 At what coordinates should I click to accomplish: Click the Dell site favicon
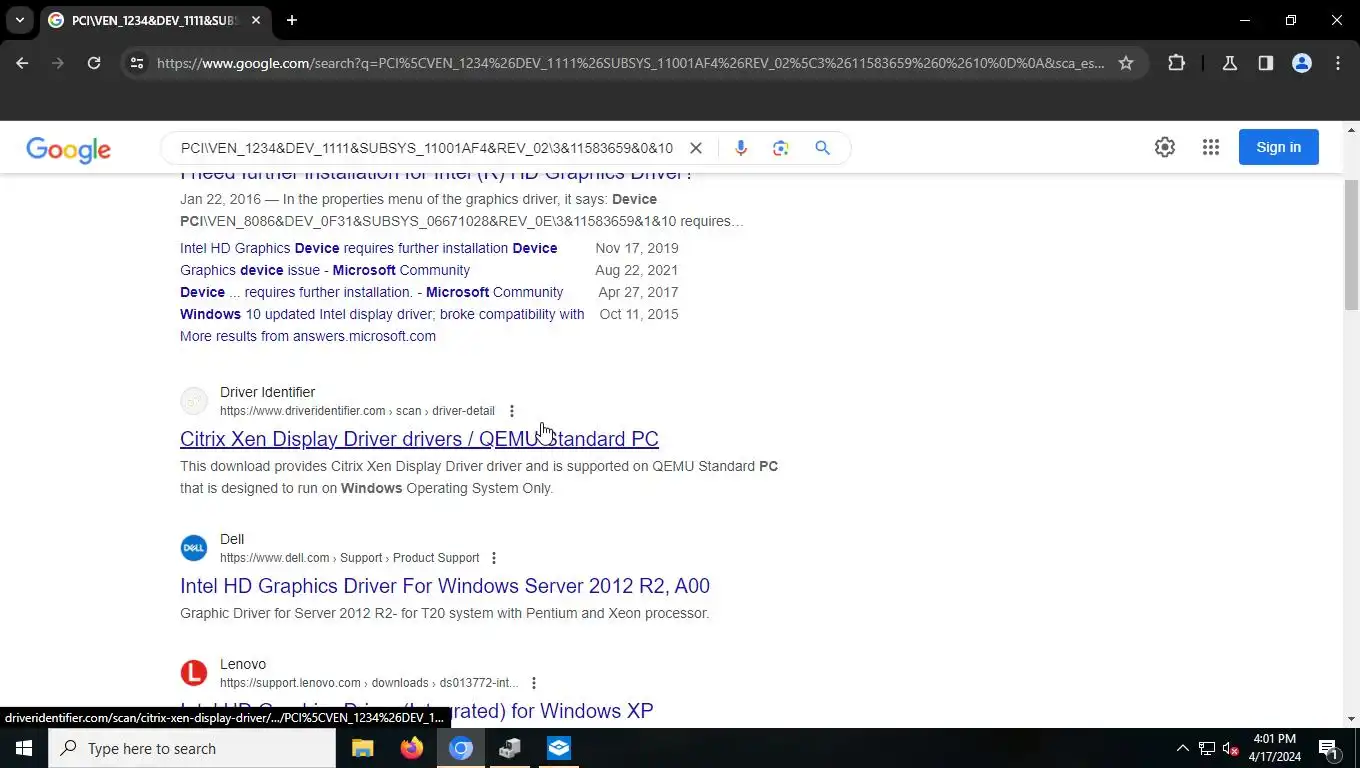coord(194,548)
